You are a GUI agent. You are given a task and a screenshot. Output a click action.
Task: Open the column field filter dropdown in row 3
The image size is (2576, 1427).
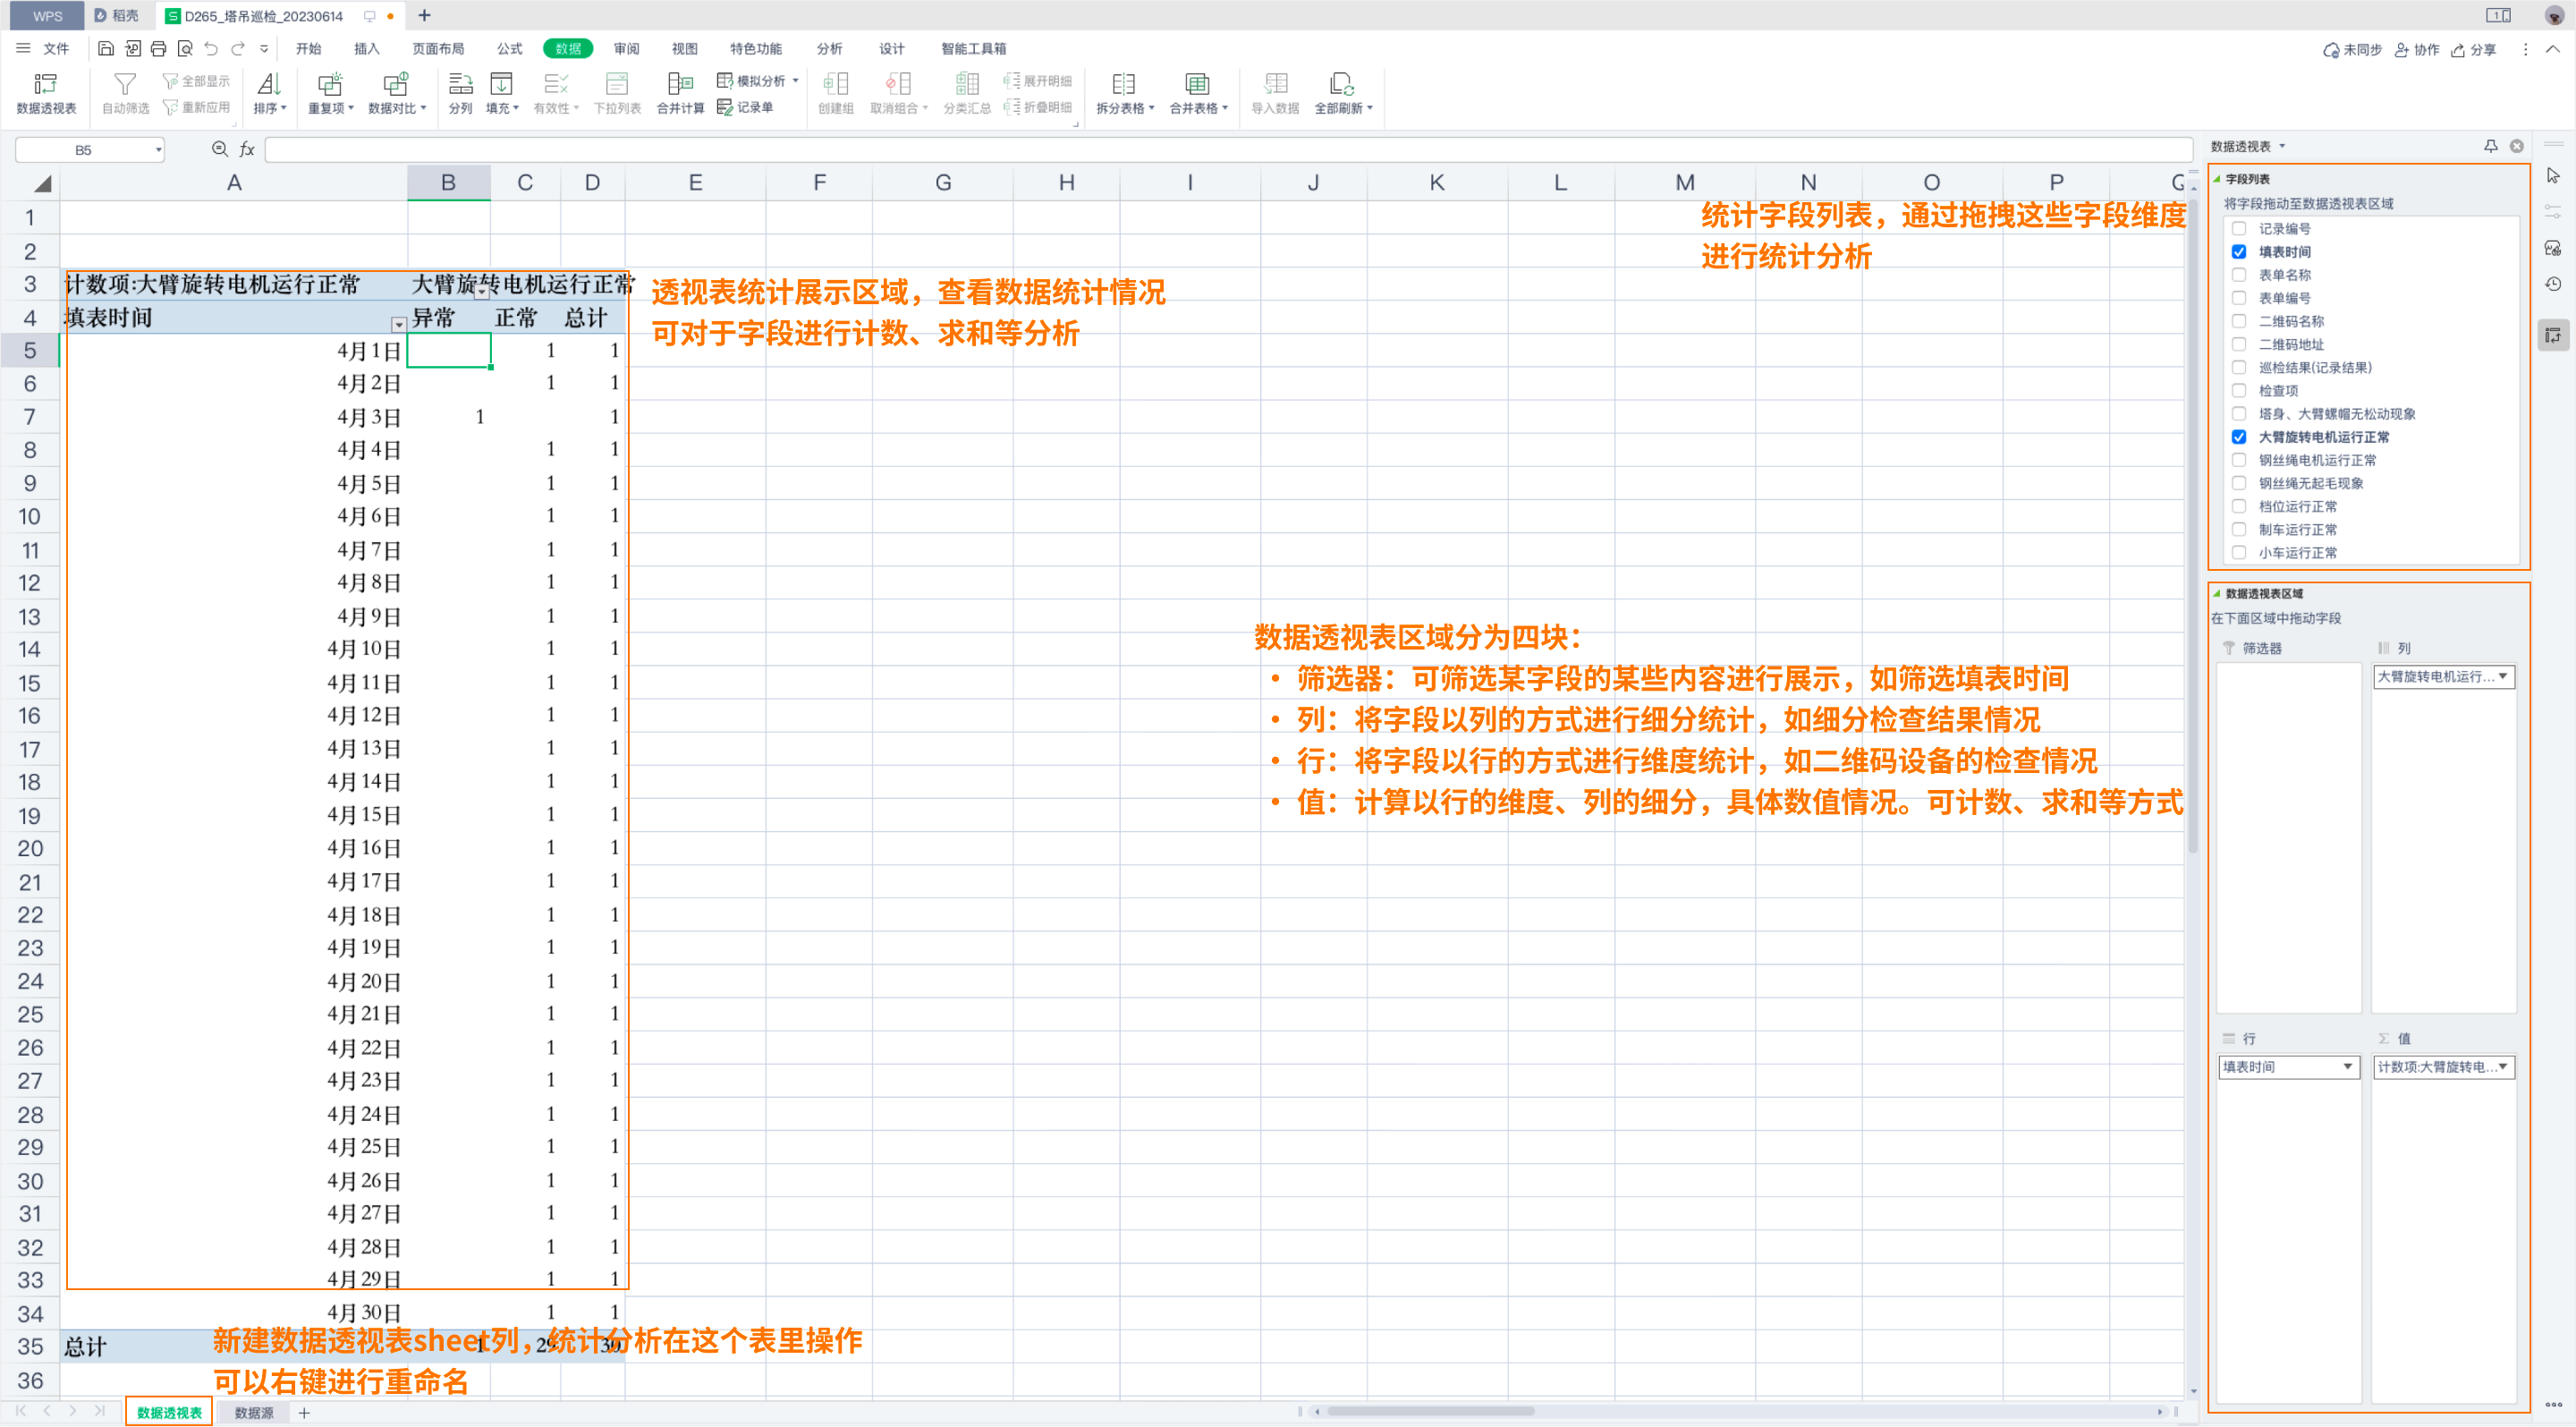pyautogui.click(x=482, y=292)
